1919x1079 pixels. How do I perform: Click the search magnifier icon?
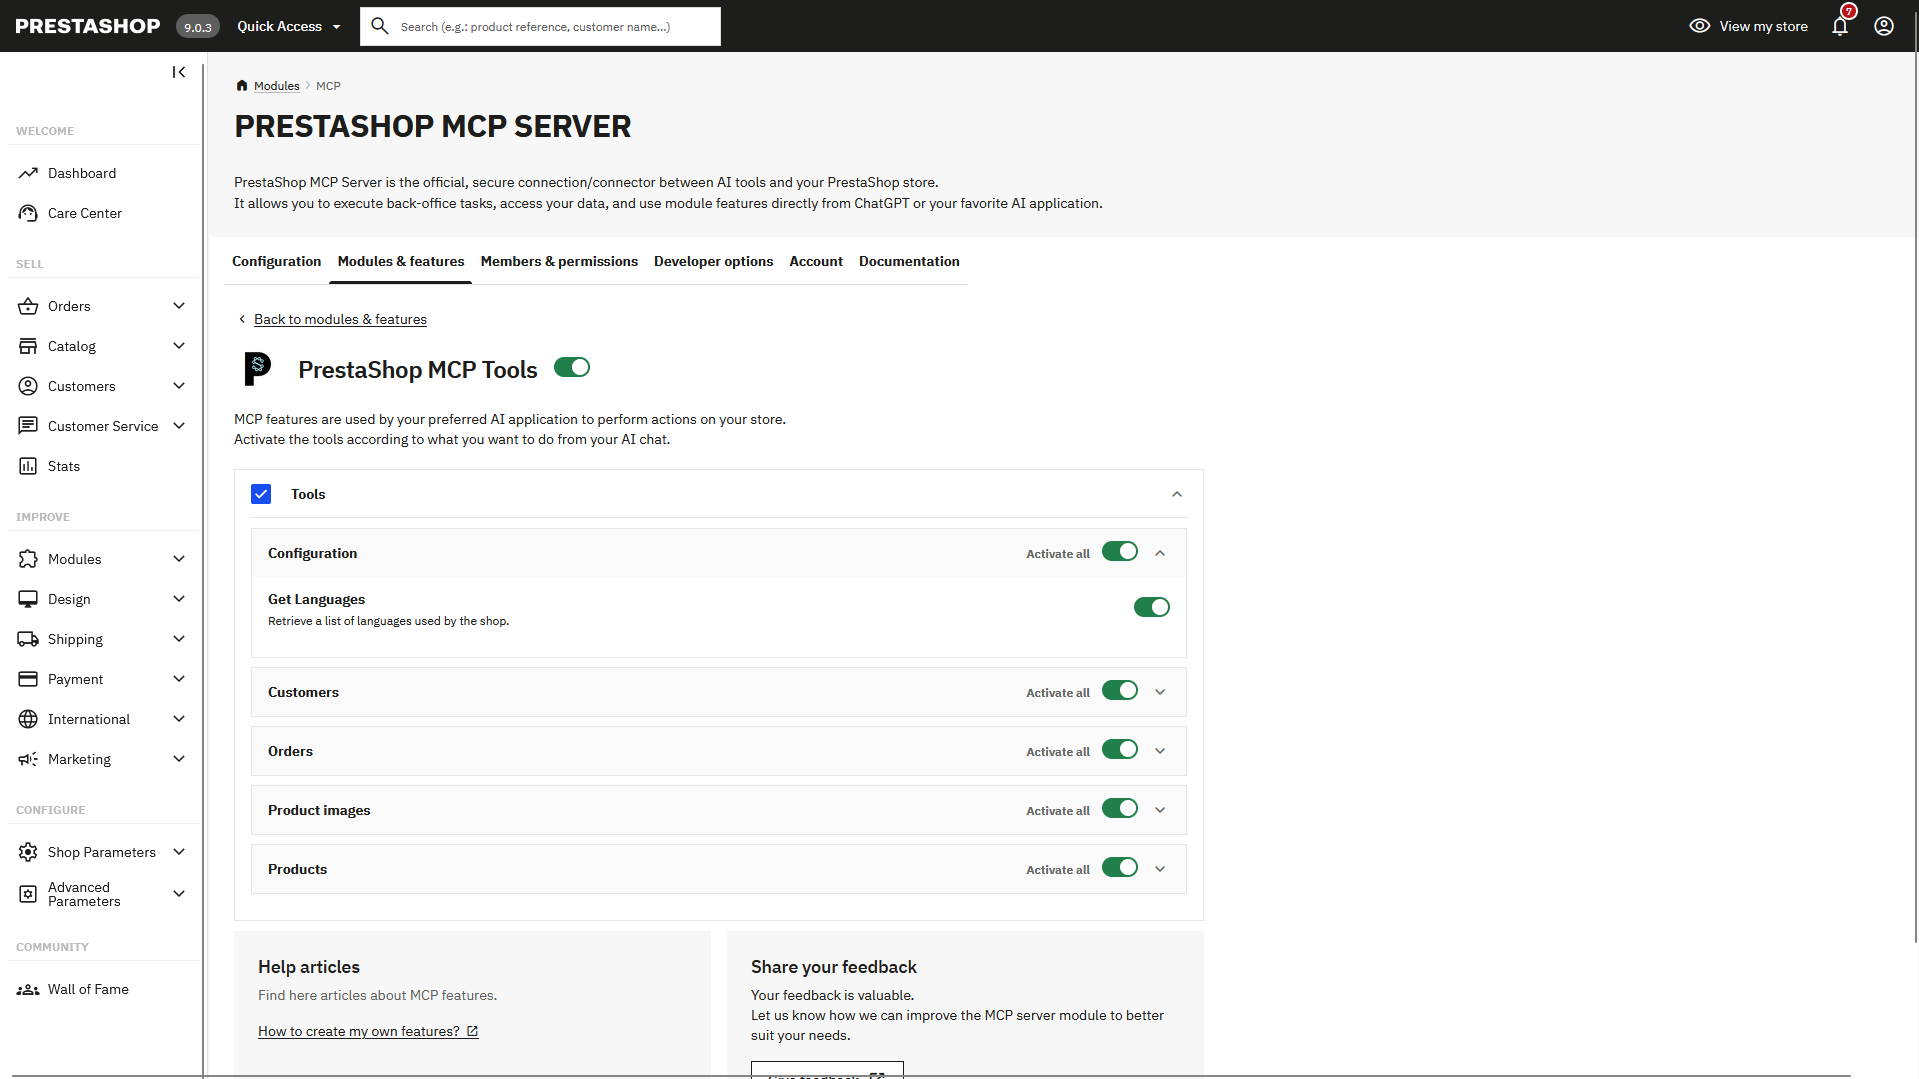[x=379, y=26]
